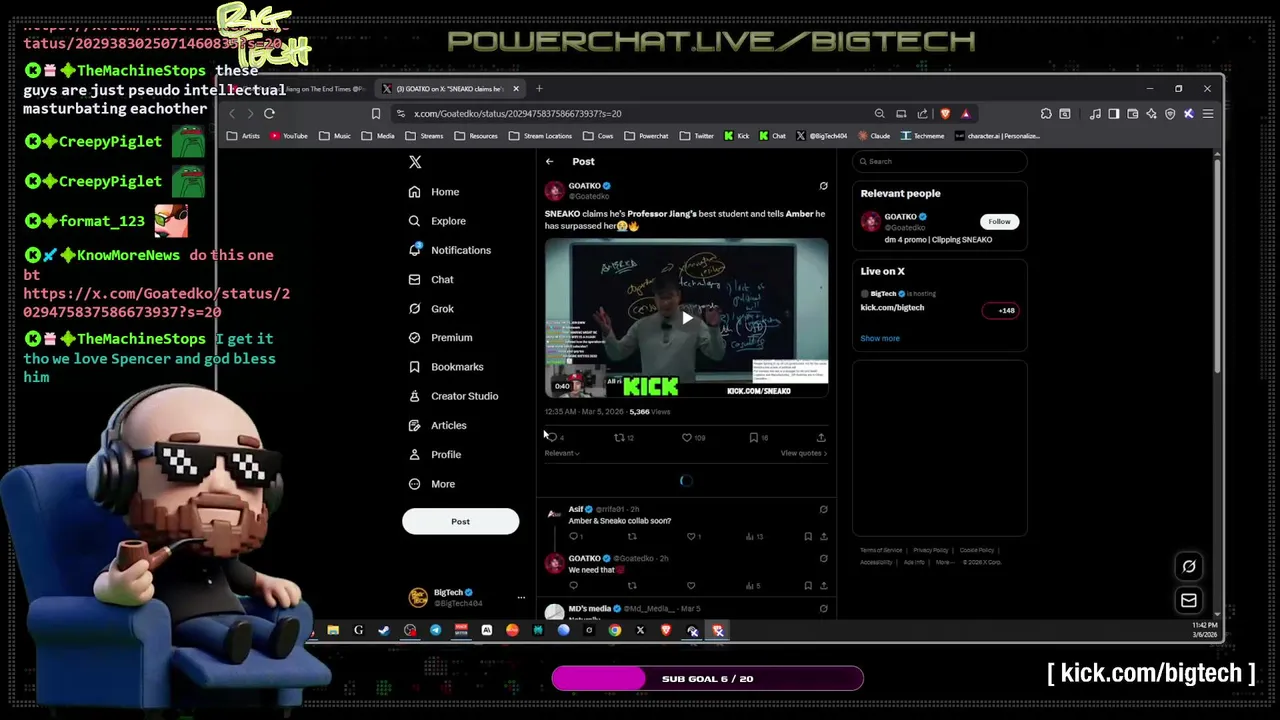Open the Artists bookmarks folder
This screenshot has height=720, width=1280.
click(x=244, y=136)
